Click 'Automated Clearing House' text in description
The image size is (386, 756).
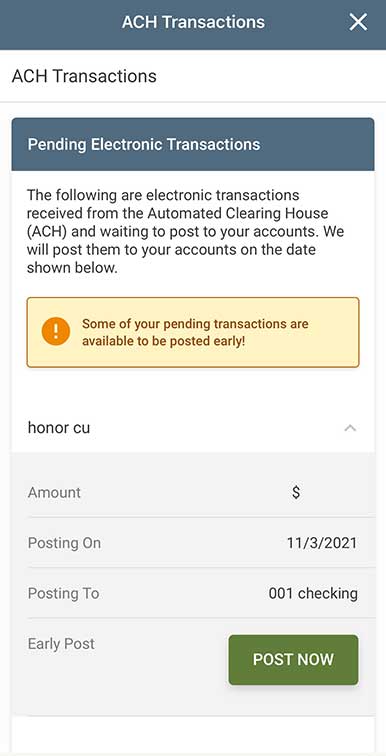coord(238,213)
